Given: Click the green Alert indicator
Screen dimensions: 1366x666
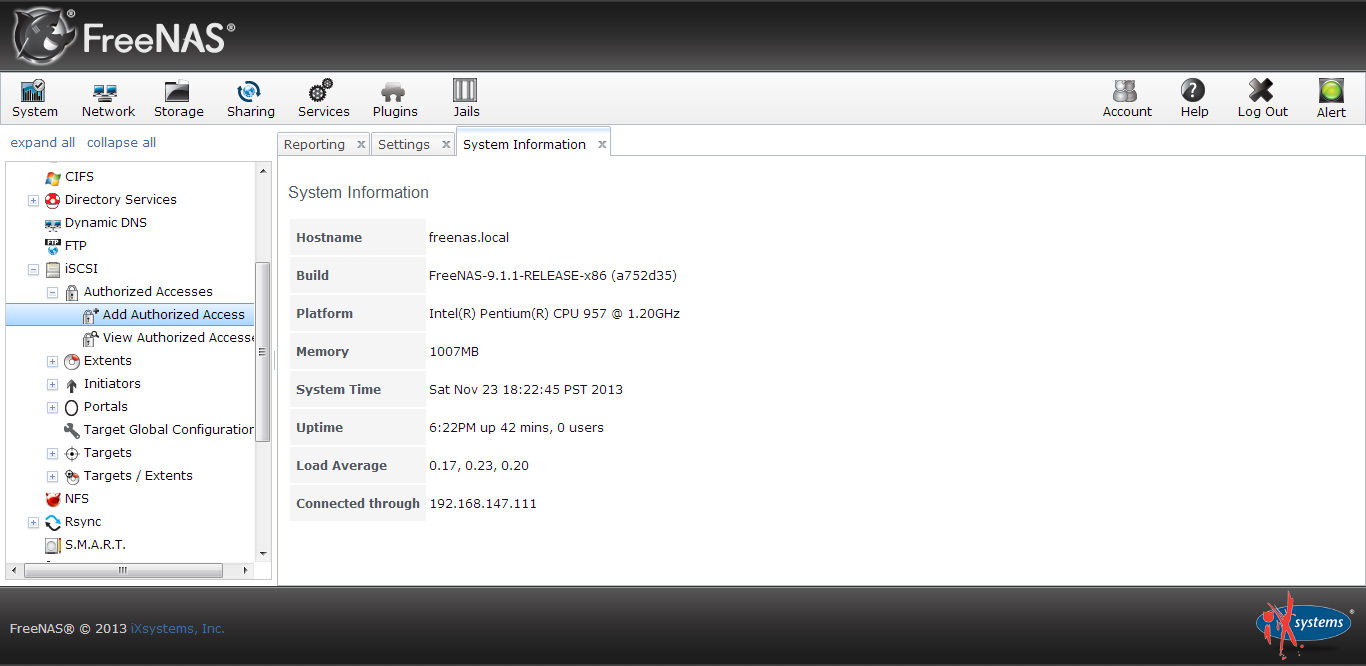Looking at the screenshot, I should (x=1331, y=91).
